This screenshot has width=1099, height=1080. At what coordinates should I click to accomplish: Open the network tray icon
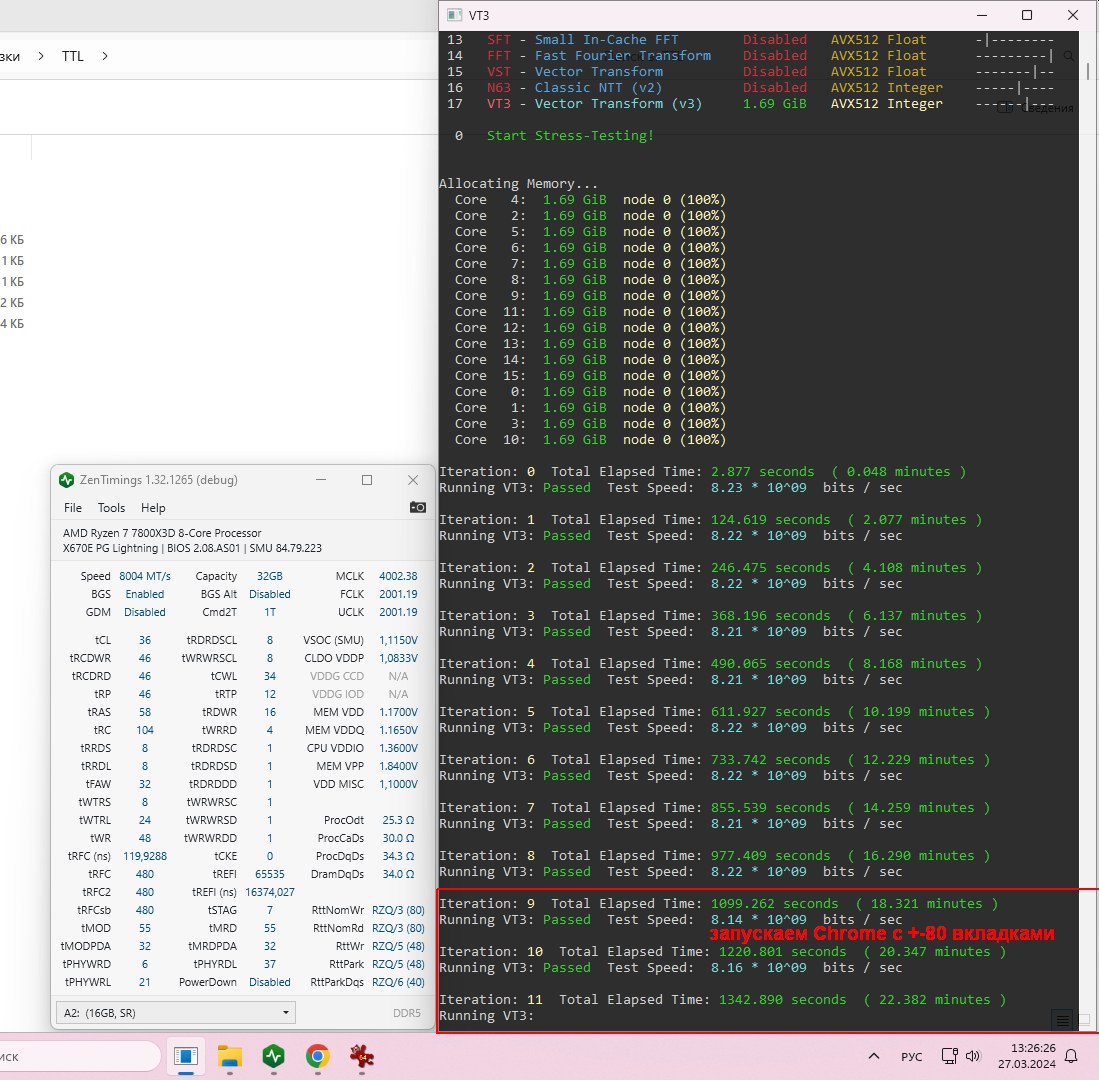click(949, 1056)
